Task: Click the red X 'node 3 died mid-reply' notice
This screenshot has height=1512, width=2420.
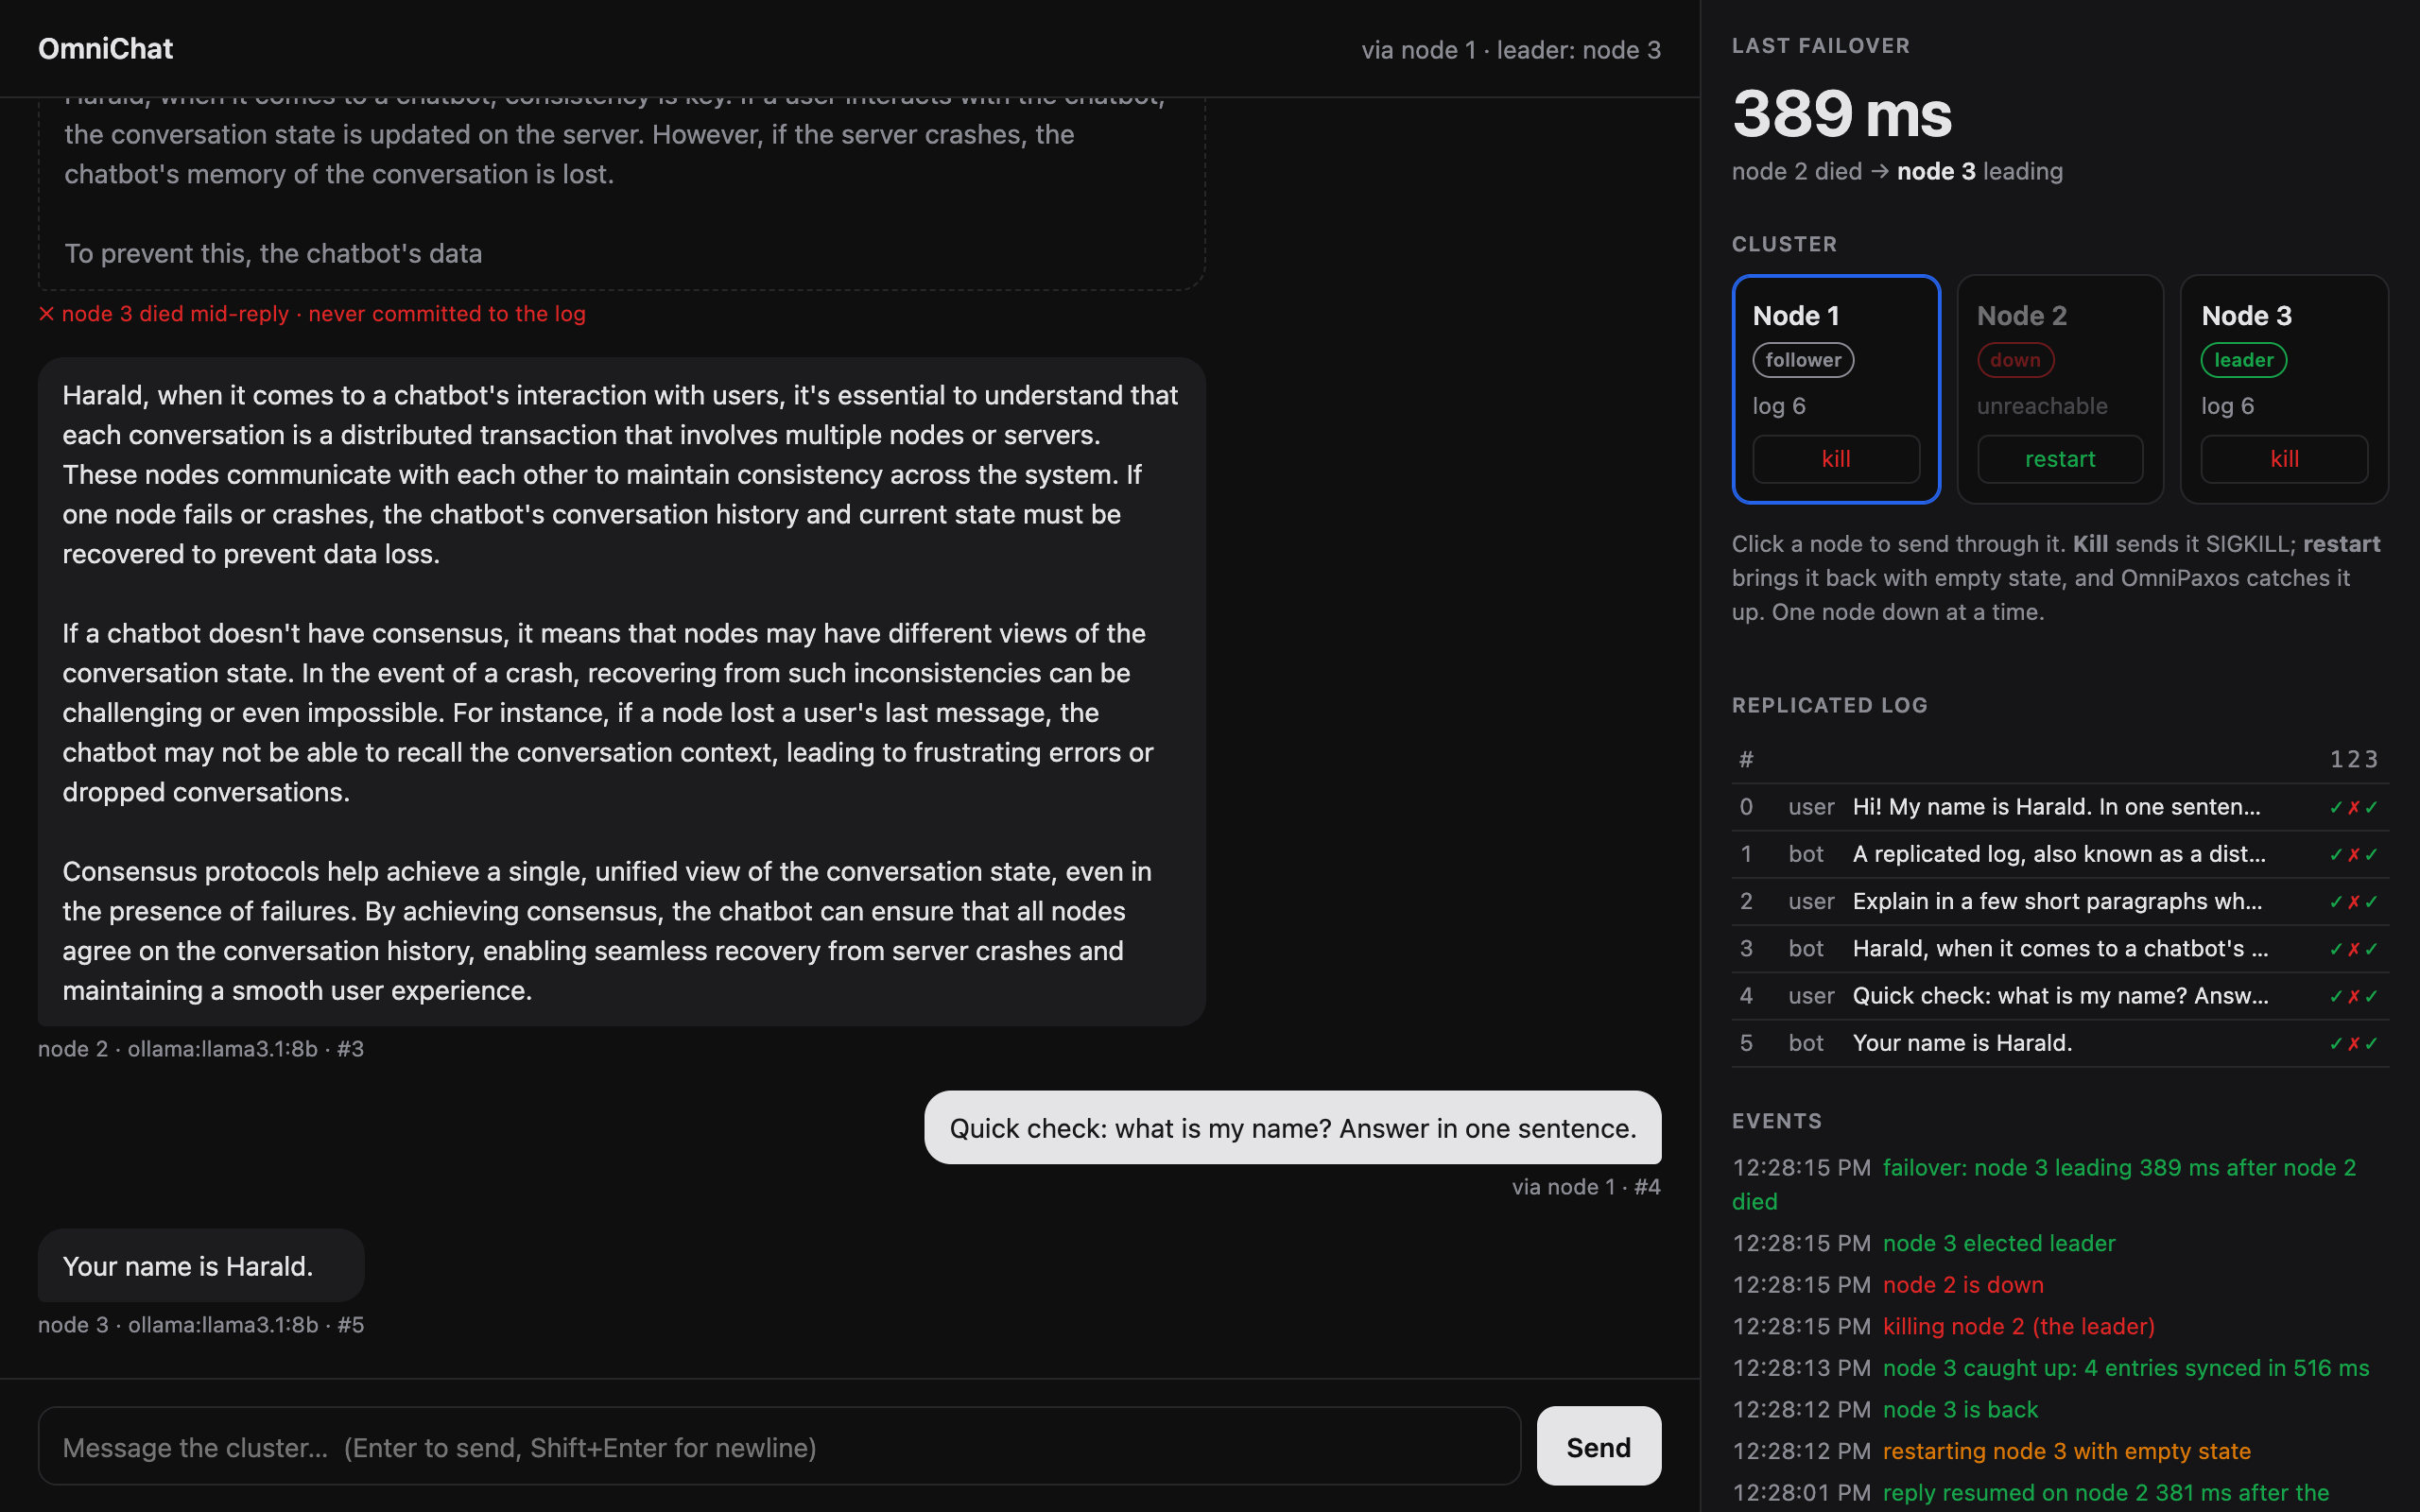Action: click(312, 314)
